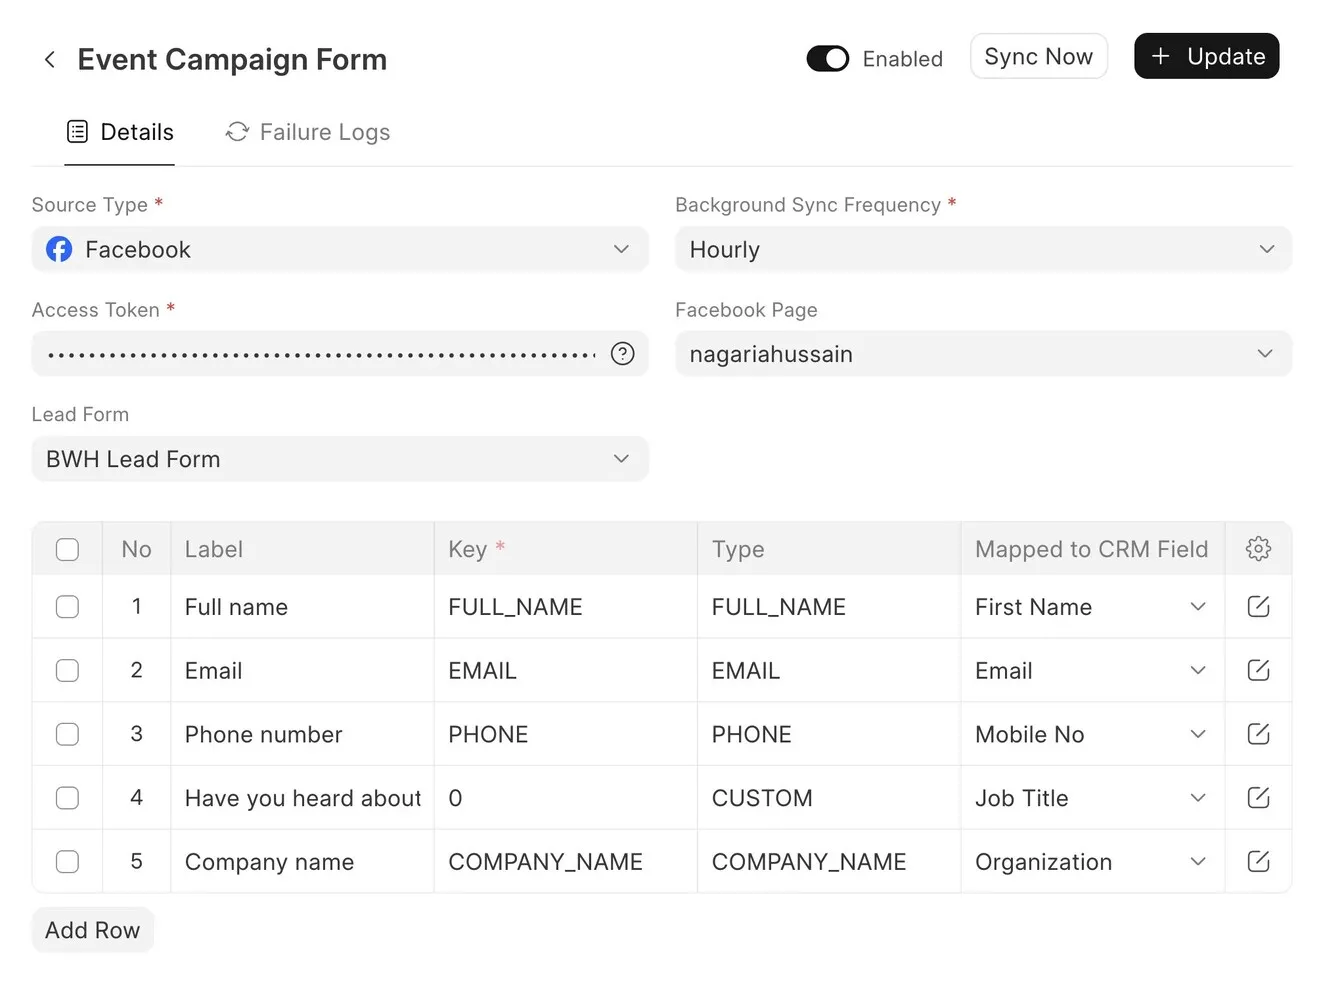Check the select-all checkbox in table header
This screenshot has height=1000, width=1319.
67,549
